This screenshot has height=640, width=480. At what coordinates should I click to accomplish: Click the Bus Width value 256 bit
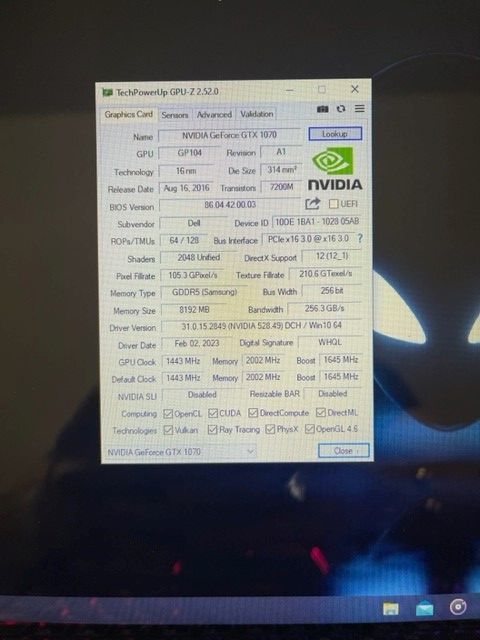[x=332, y=291]
